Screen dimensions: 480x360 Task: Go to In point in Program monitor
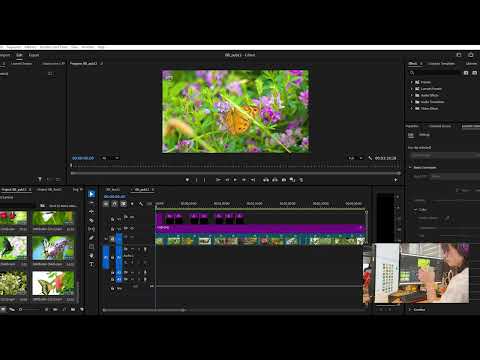218,180
